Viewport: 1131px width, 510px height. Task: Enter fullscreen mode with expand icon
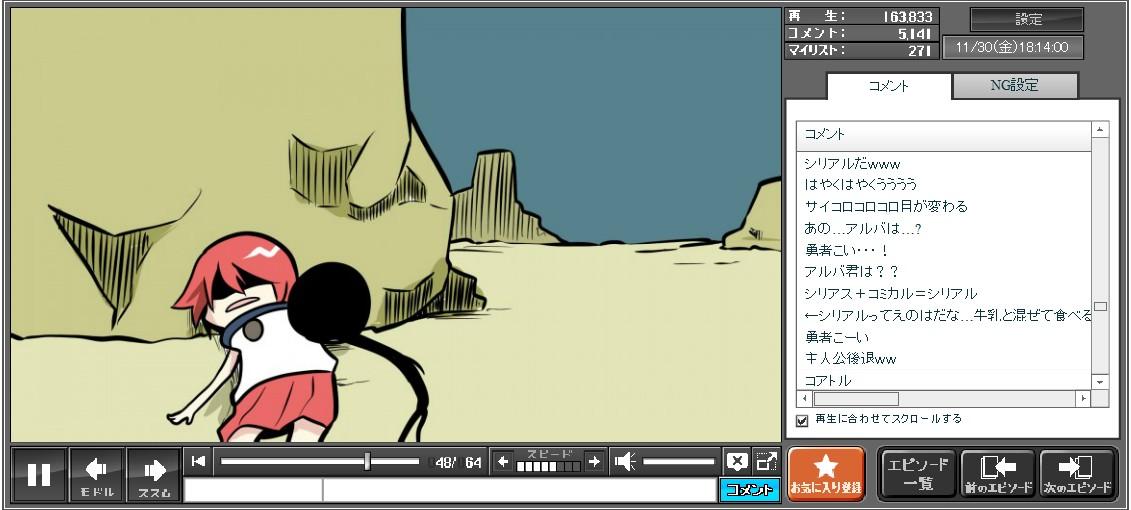point(766,461)
